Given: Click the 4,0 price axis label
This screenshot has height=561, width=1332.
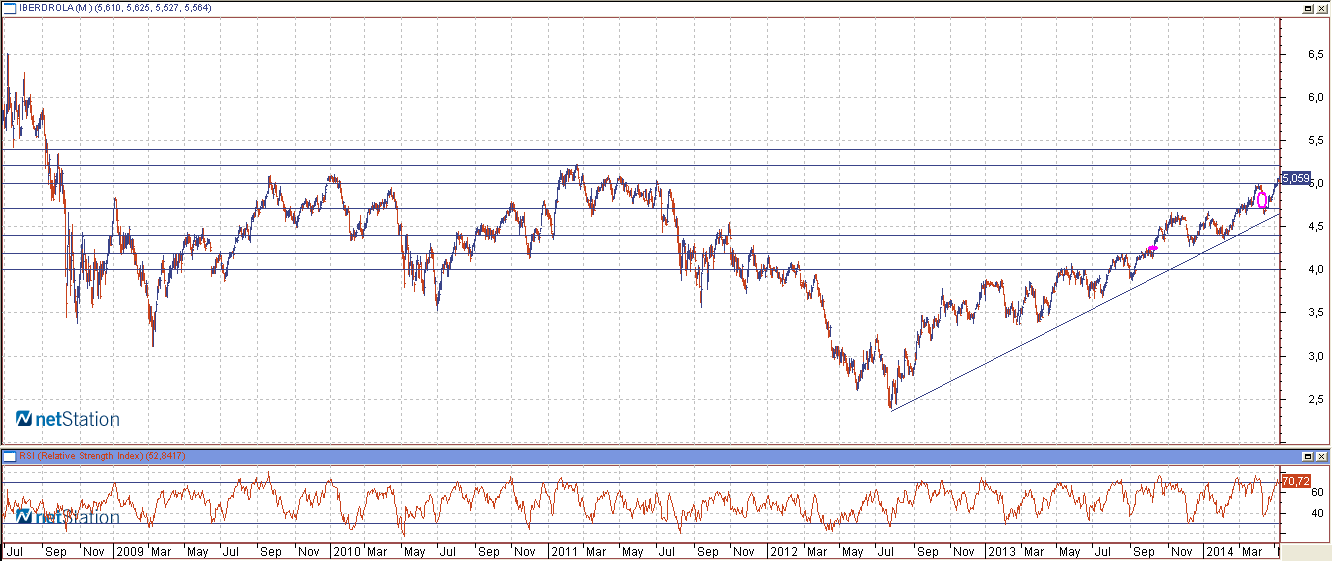Looking at the screenshot, I should tap(1317, 270).
